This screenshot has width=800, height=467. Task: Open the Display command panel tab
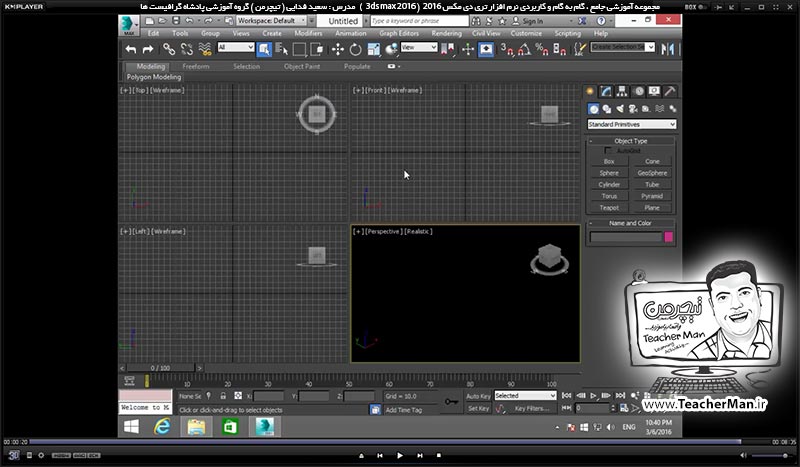pyautogui.click(x=654, y=91)
